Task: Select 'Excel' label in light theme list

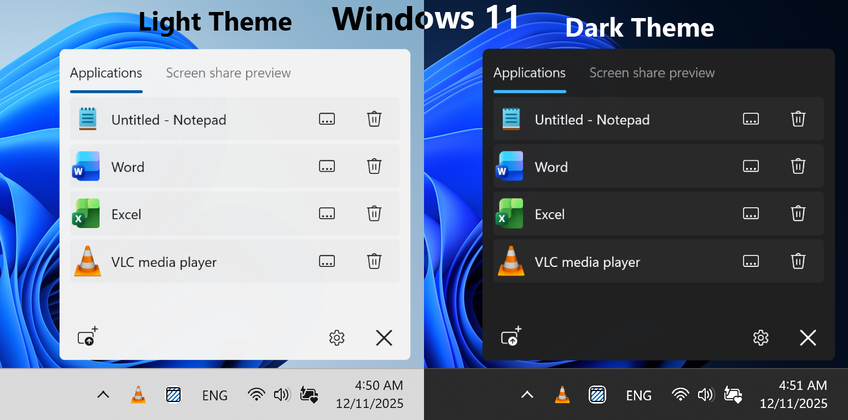Action: coord(126,215)
